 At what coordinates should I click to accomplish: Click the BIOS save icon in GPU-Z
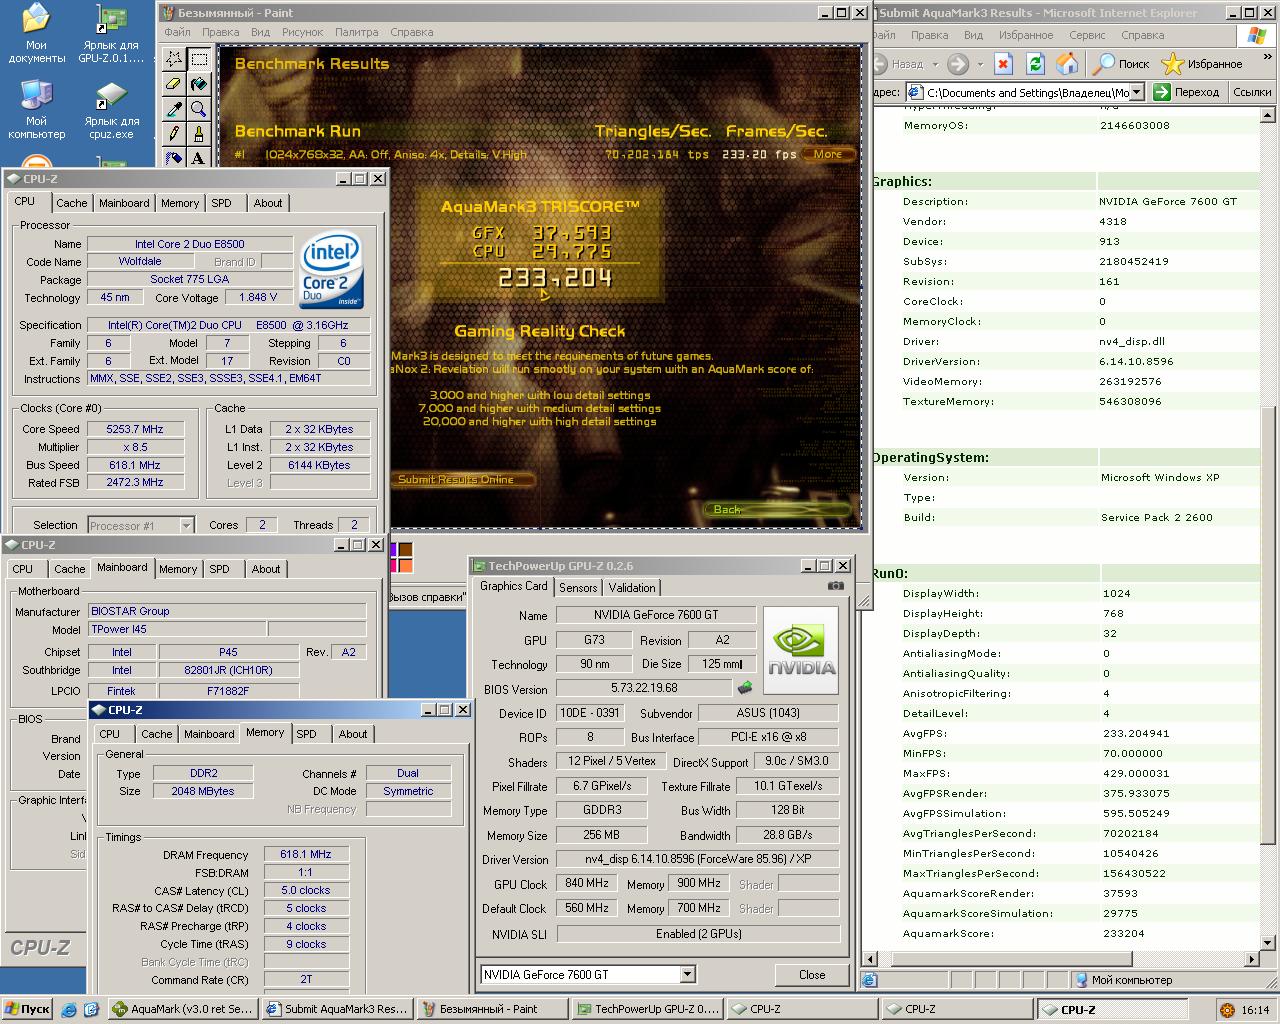tap(745, 688)
